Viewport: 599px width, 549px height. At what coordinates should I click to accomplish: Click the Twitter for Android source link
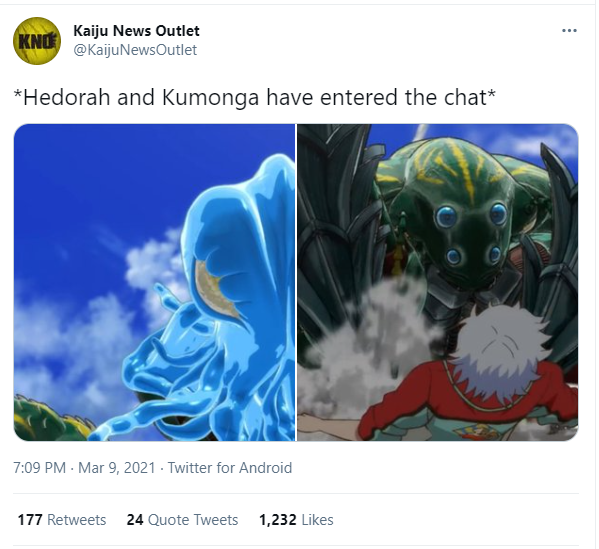(230, 468)
